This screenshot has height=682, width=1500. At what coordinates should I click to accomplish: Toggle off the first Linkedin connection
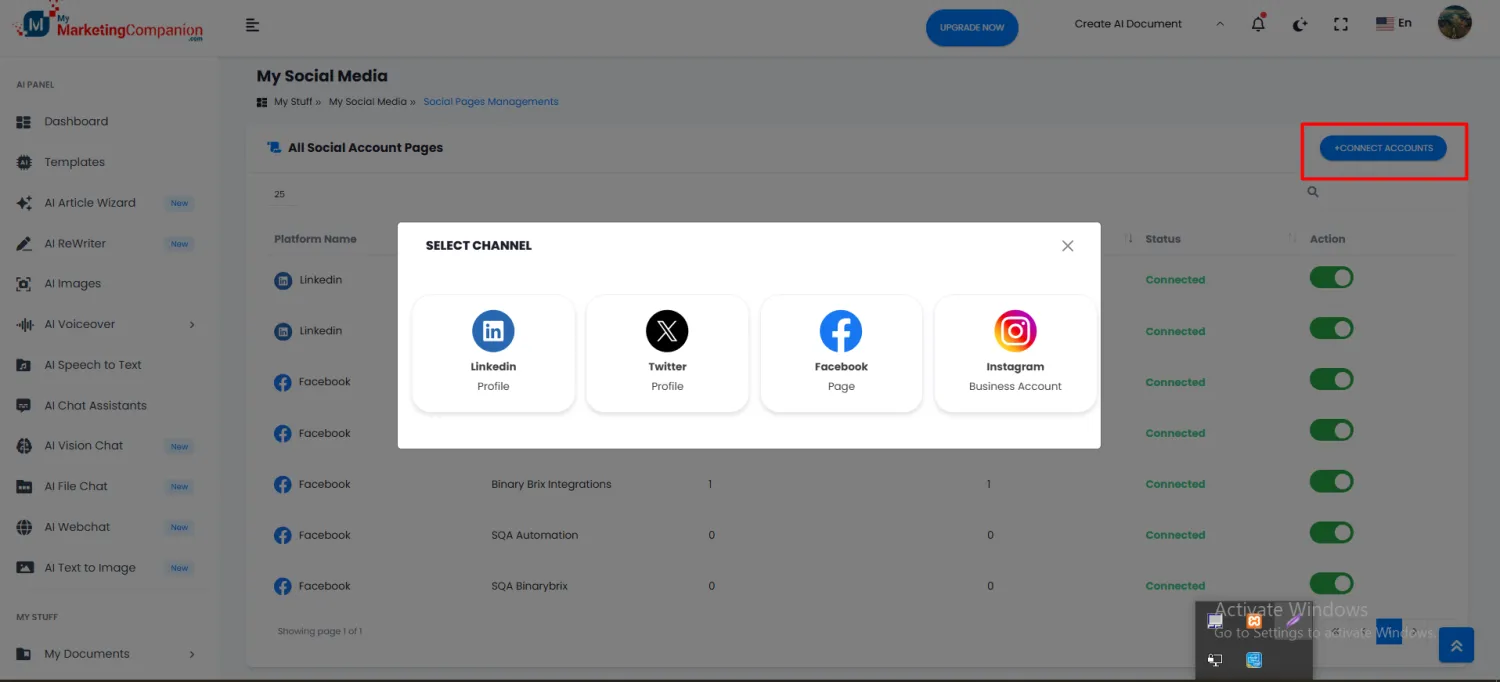click(1331, 278)
